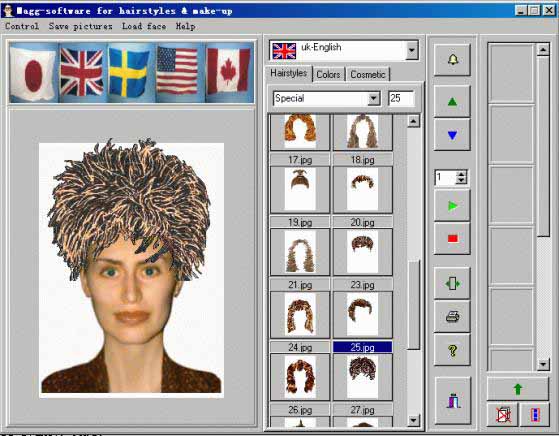
Task: Click the Swedish flag image
Action: [128, 72]
